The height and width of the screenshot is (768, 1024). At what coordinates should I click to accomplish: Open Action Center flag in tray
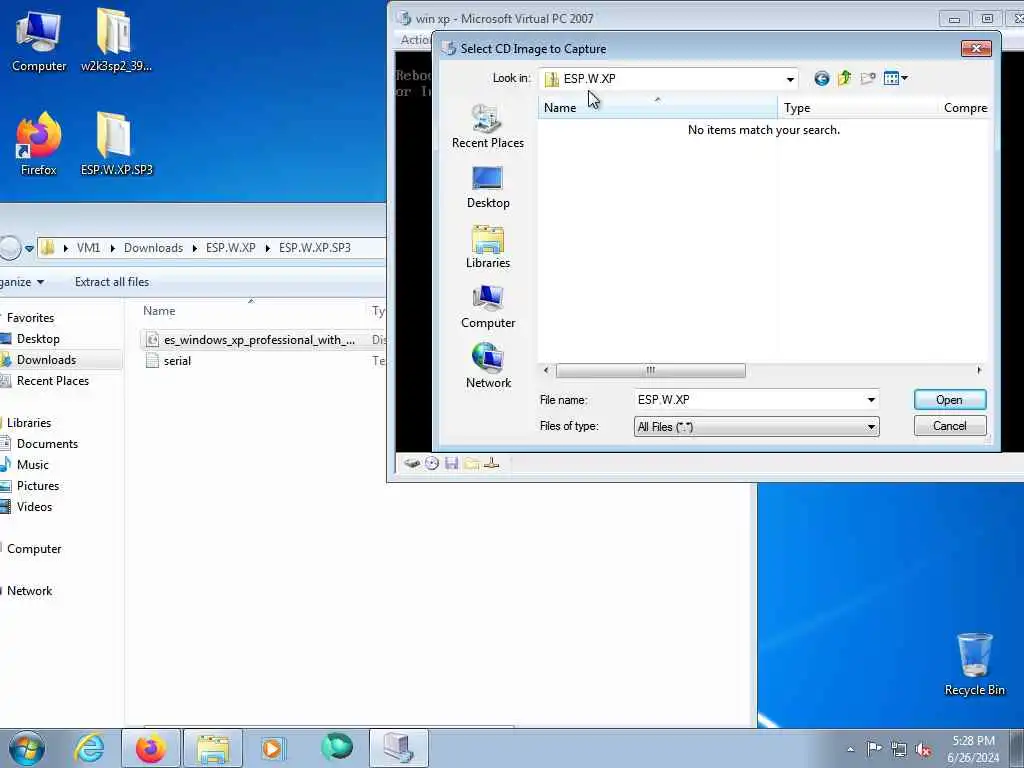(x=874, y=749)
